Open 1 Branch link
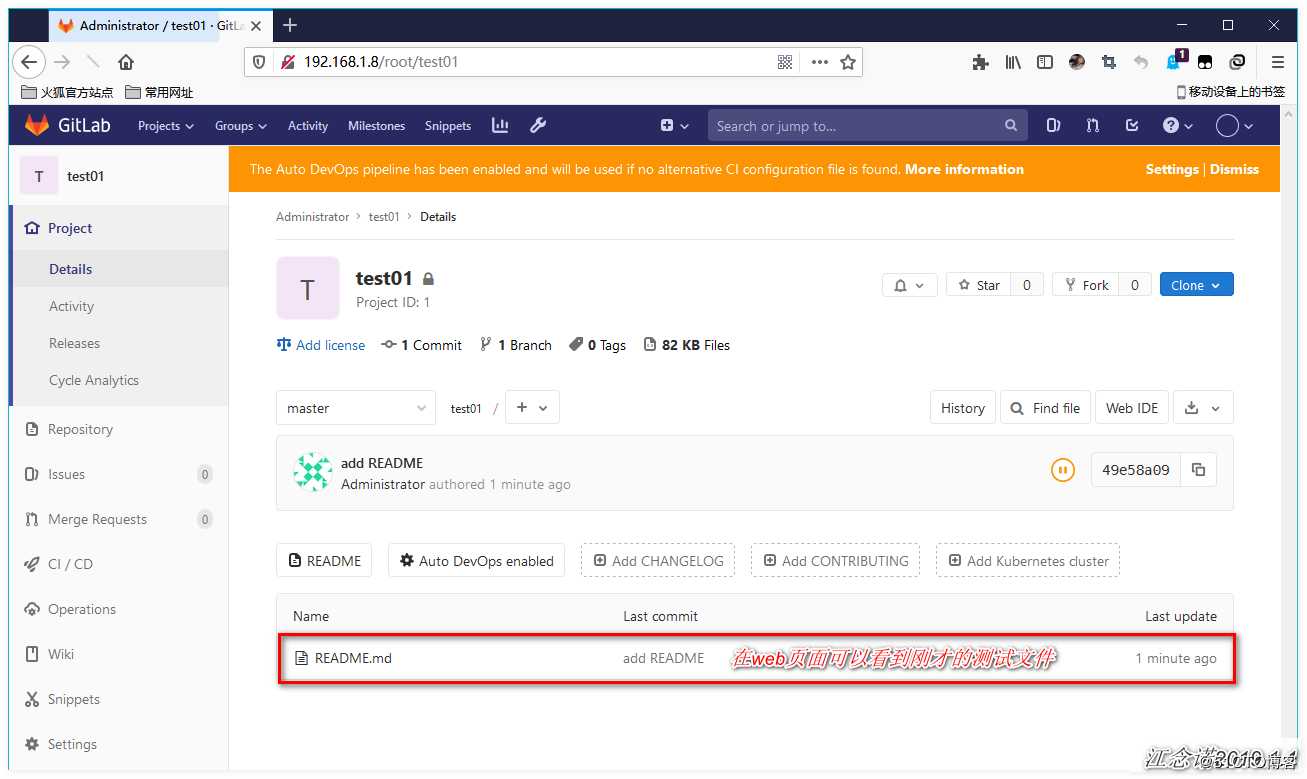 [x=516, y=345]
